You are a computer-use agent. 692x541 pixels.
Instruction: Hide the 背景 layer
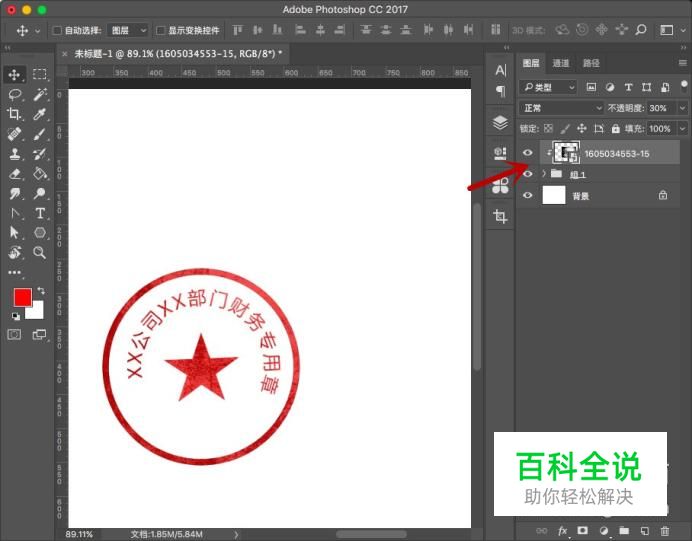(527, 195)
